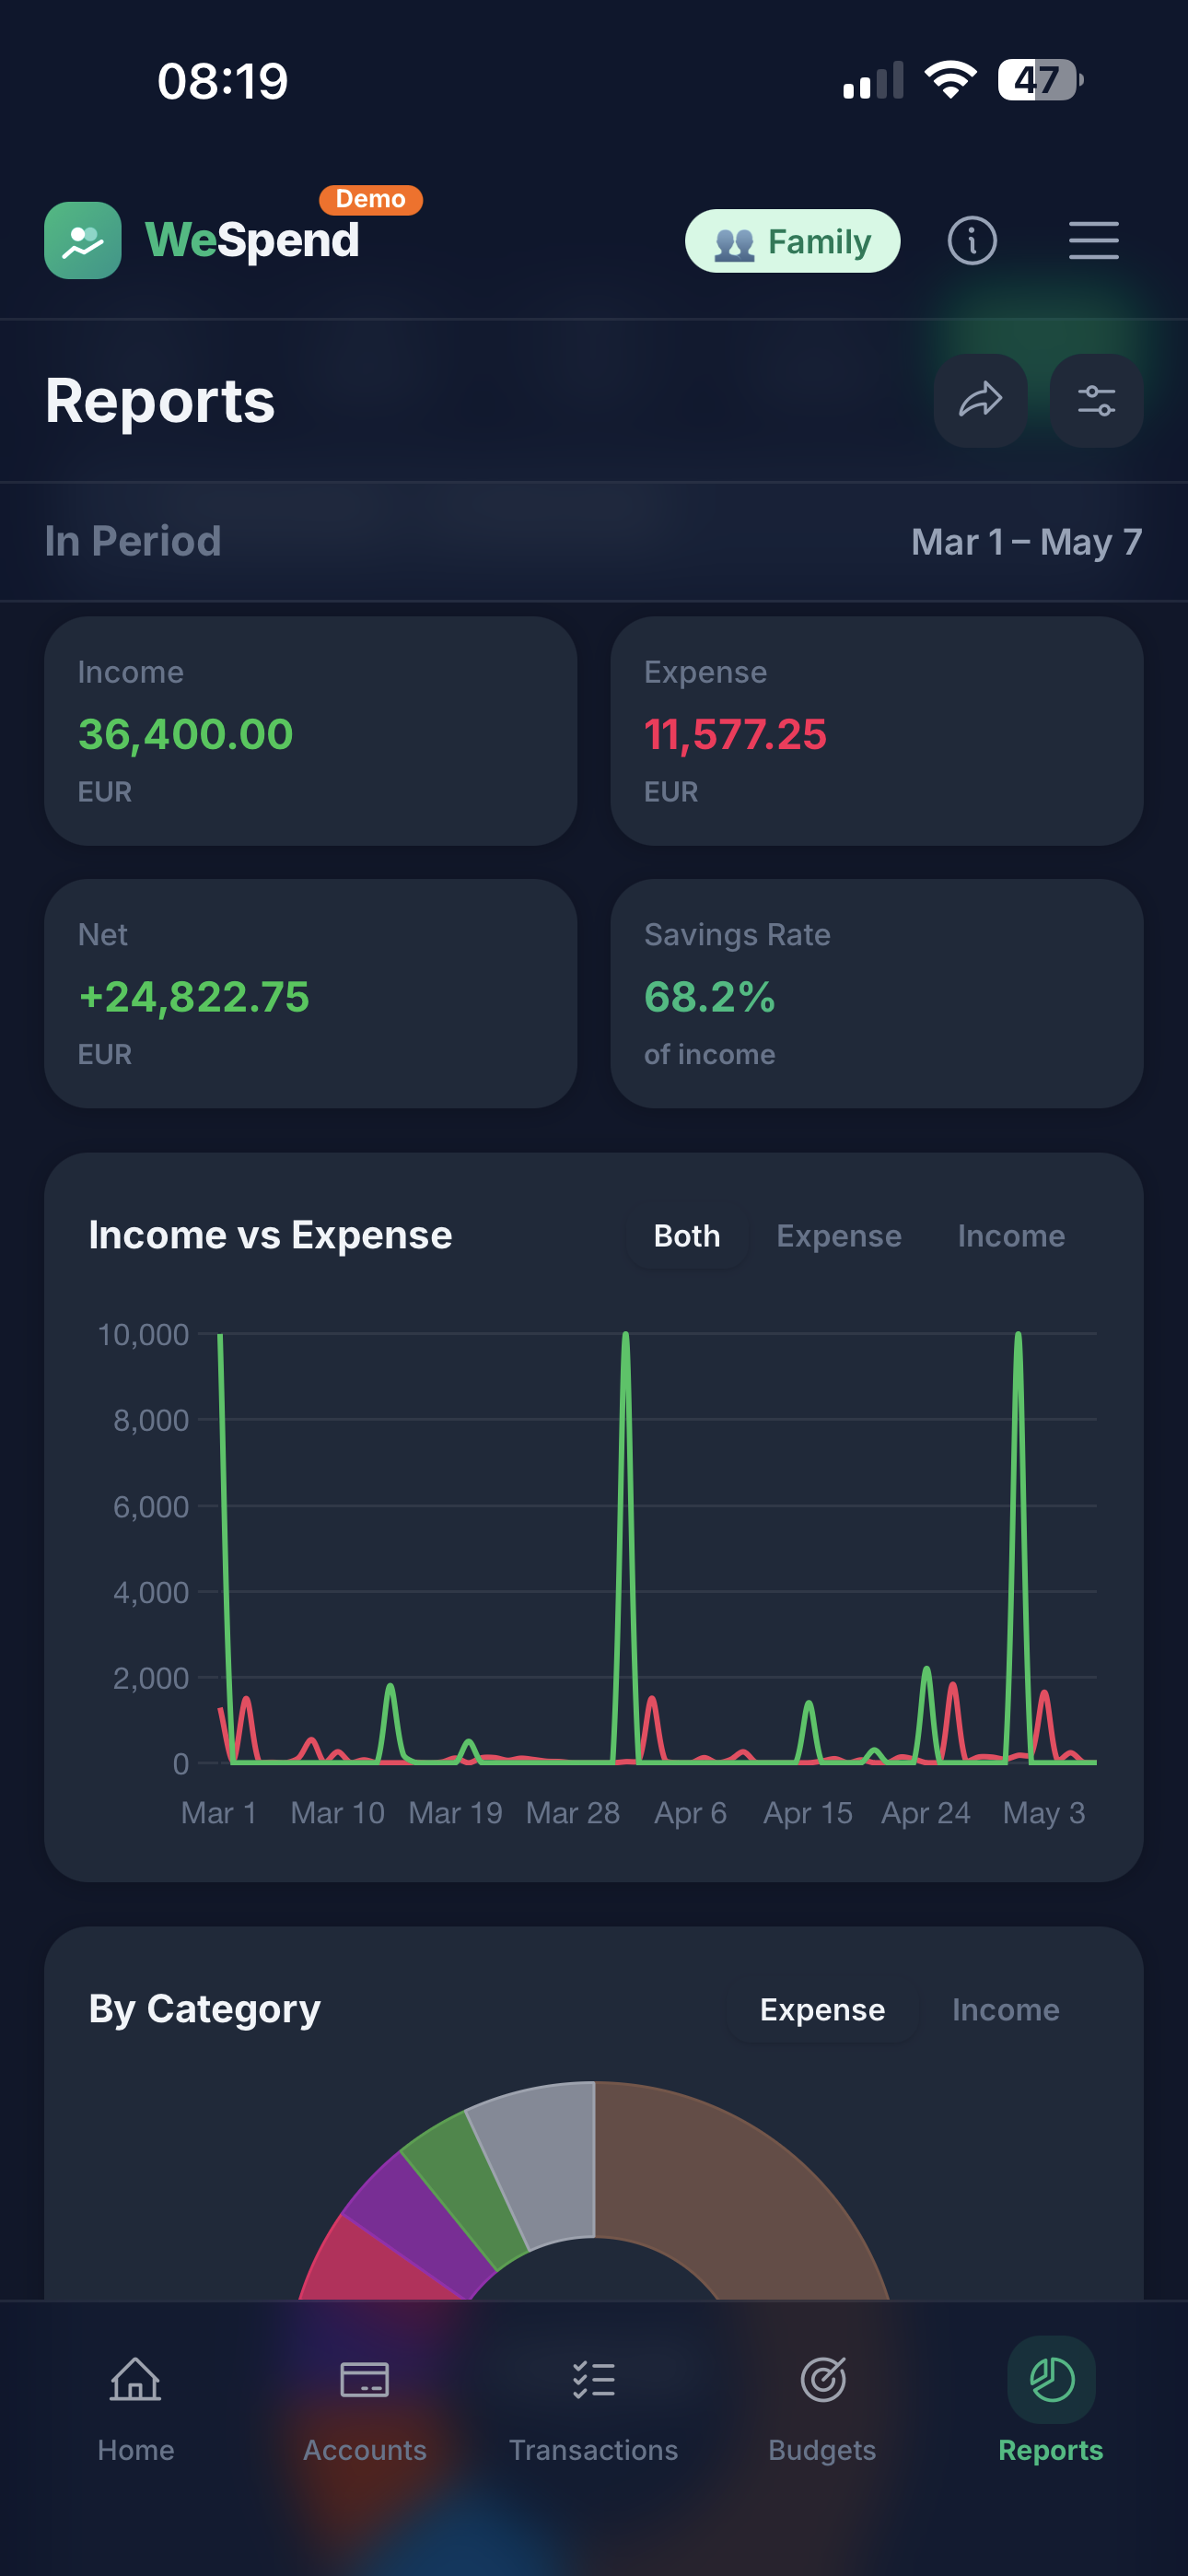Show only Expense in Income vs Expense chart
The width and height of the screenshot is (1188, 2576).
839,1236
